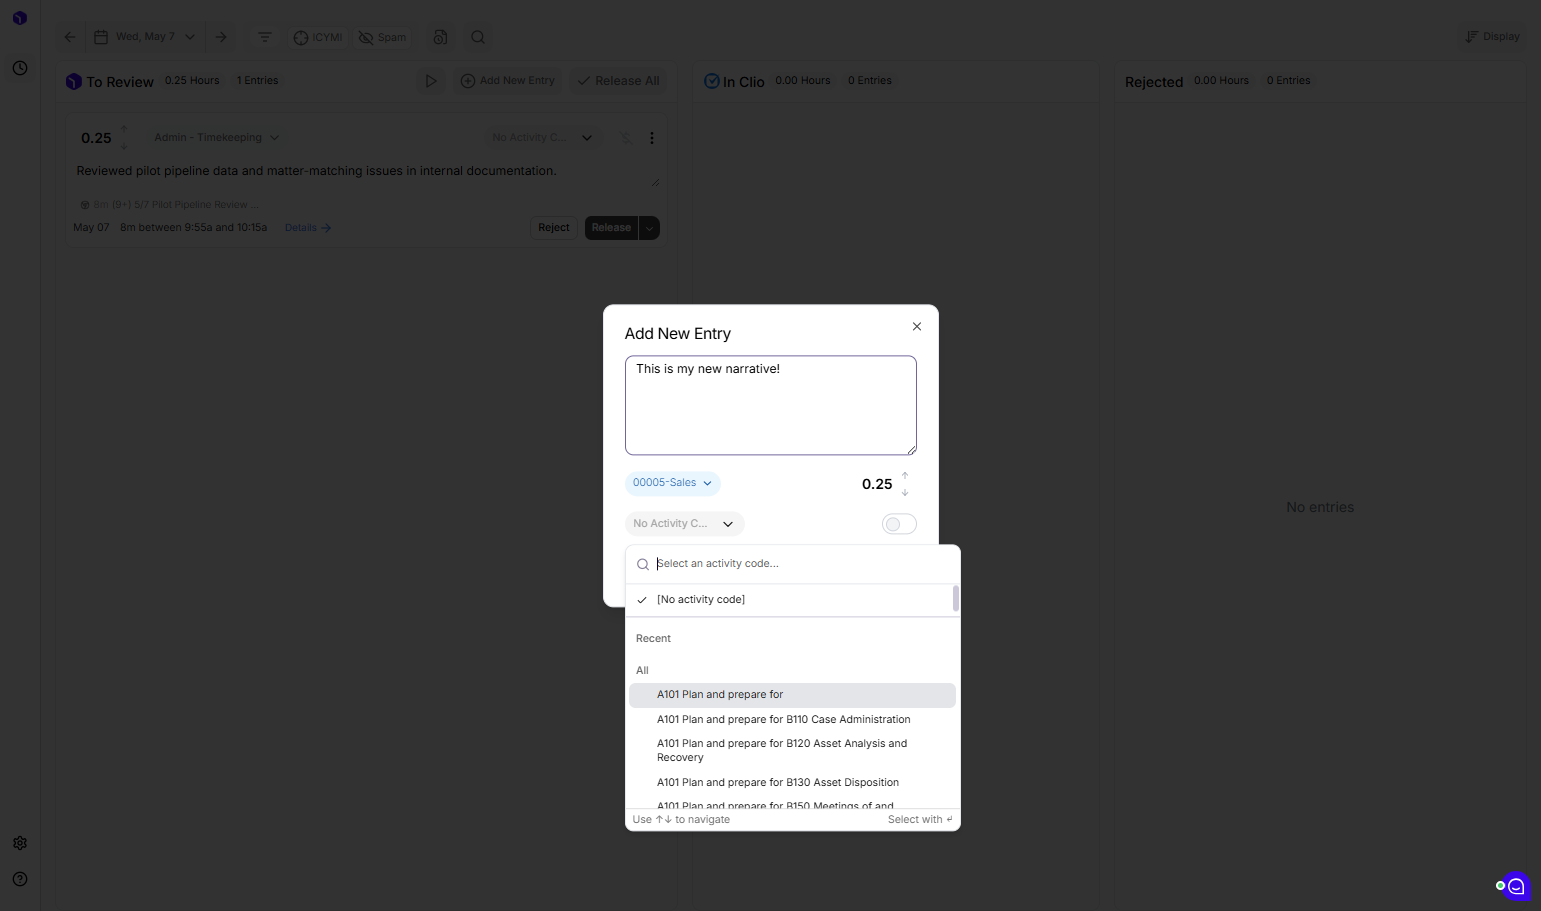Image resolution: width=1541 pixels, height=911 pixels.
Task: Collapse the dialog's No Activity Code dropdown
Action: [x=685, y=524]
